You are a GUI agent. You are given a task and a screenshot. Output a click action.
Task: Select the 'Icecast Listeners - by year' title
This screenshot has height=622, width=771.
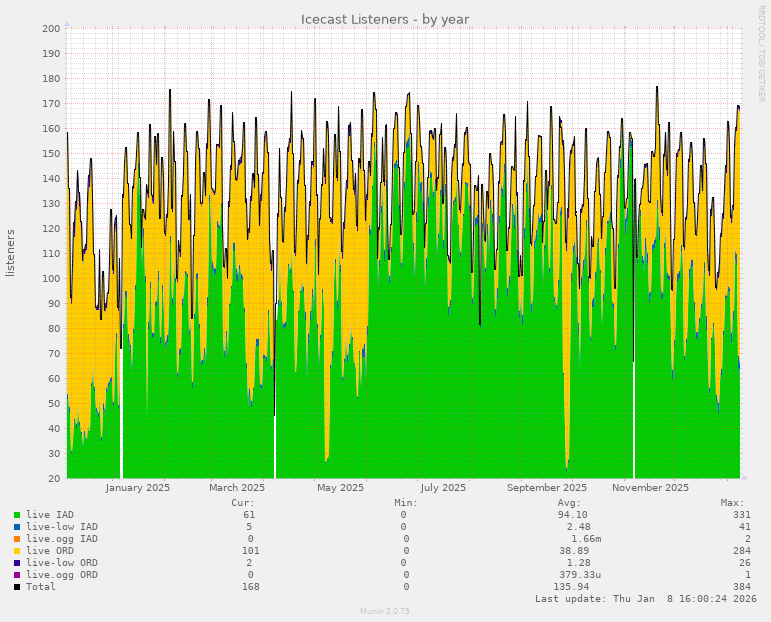pos(385,19)
